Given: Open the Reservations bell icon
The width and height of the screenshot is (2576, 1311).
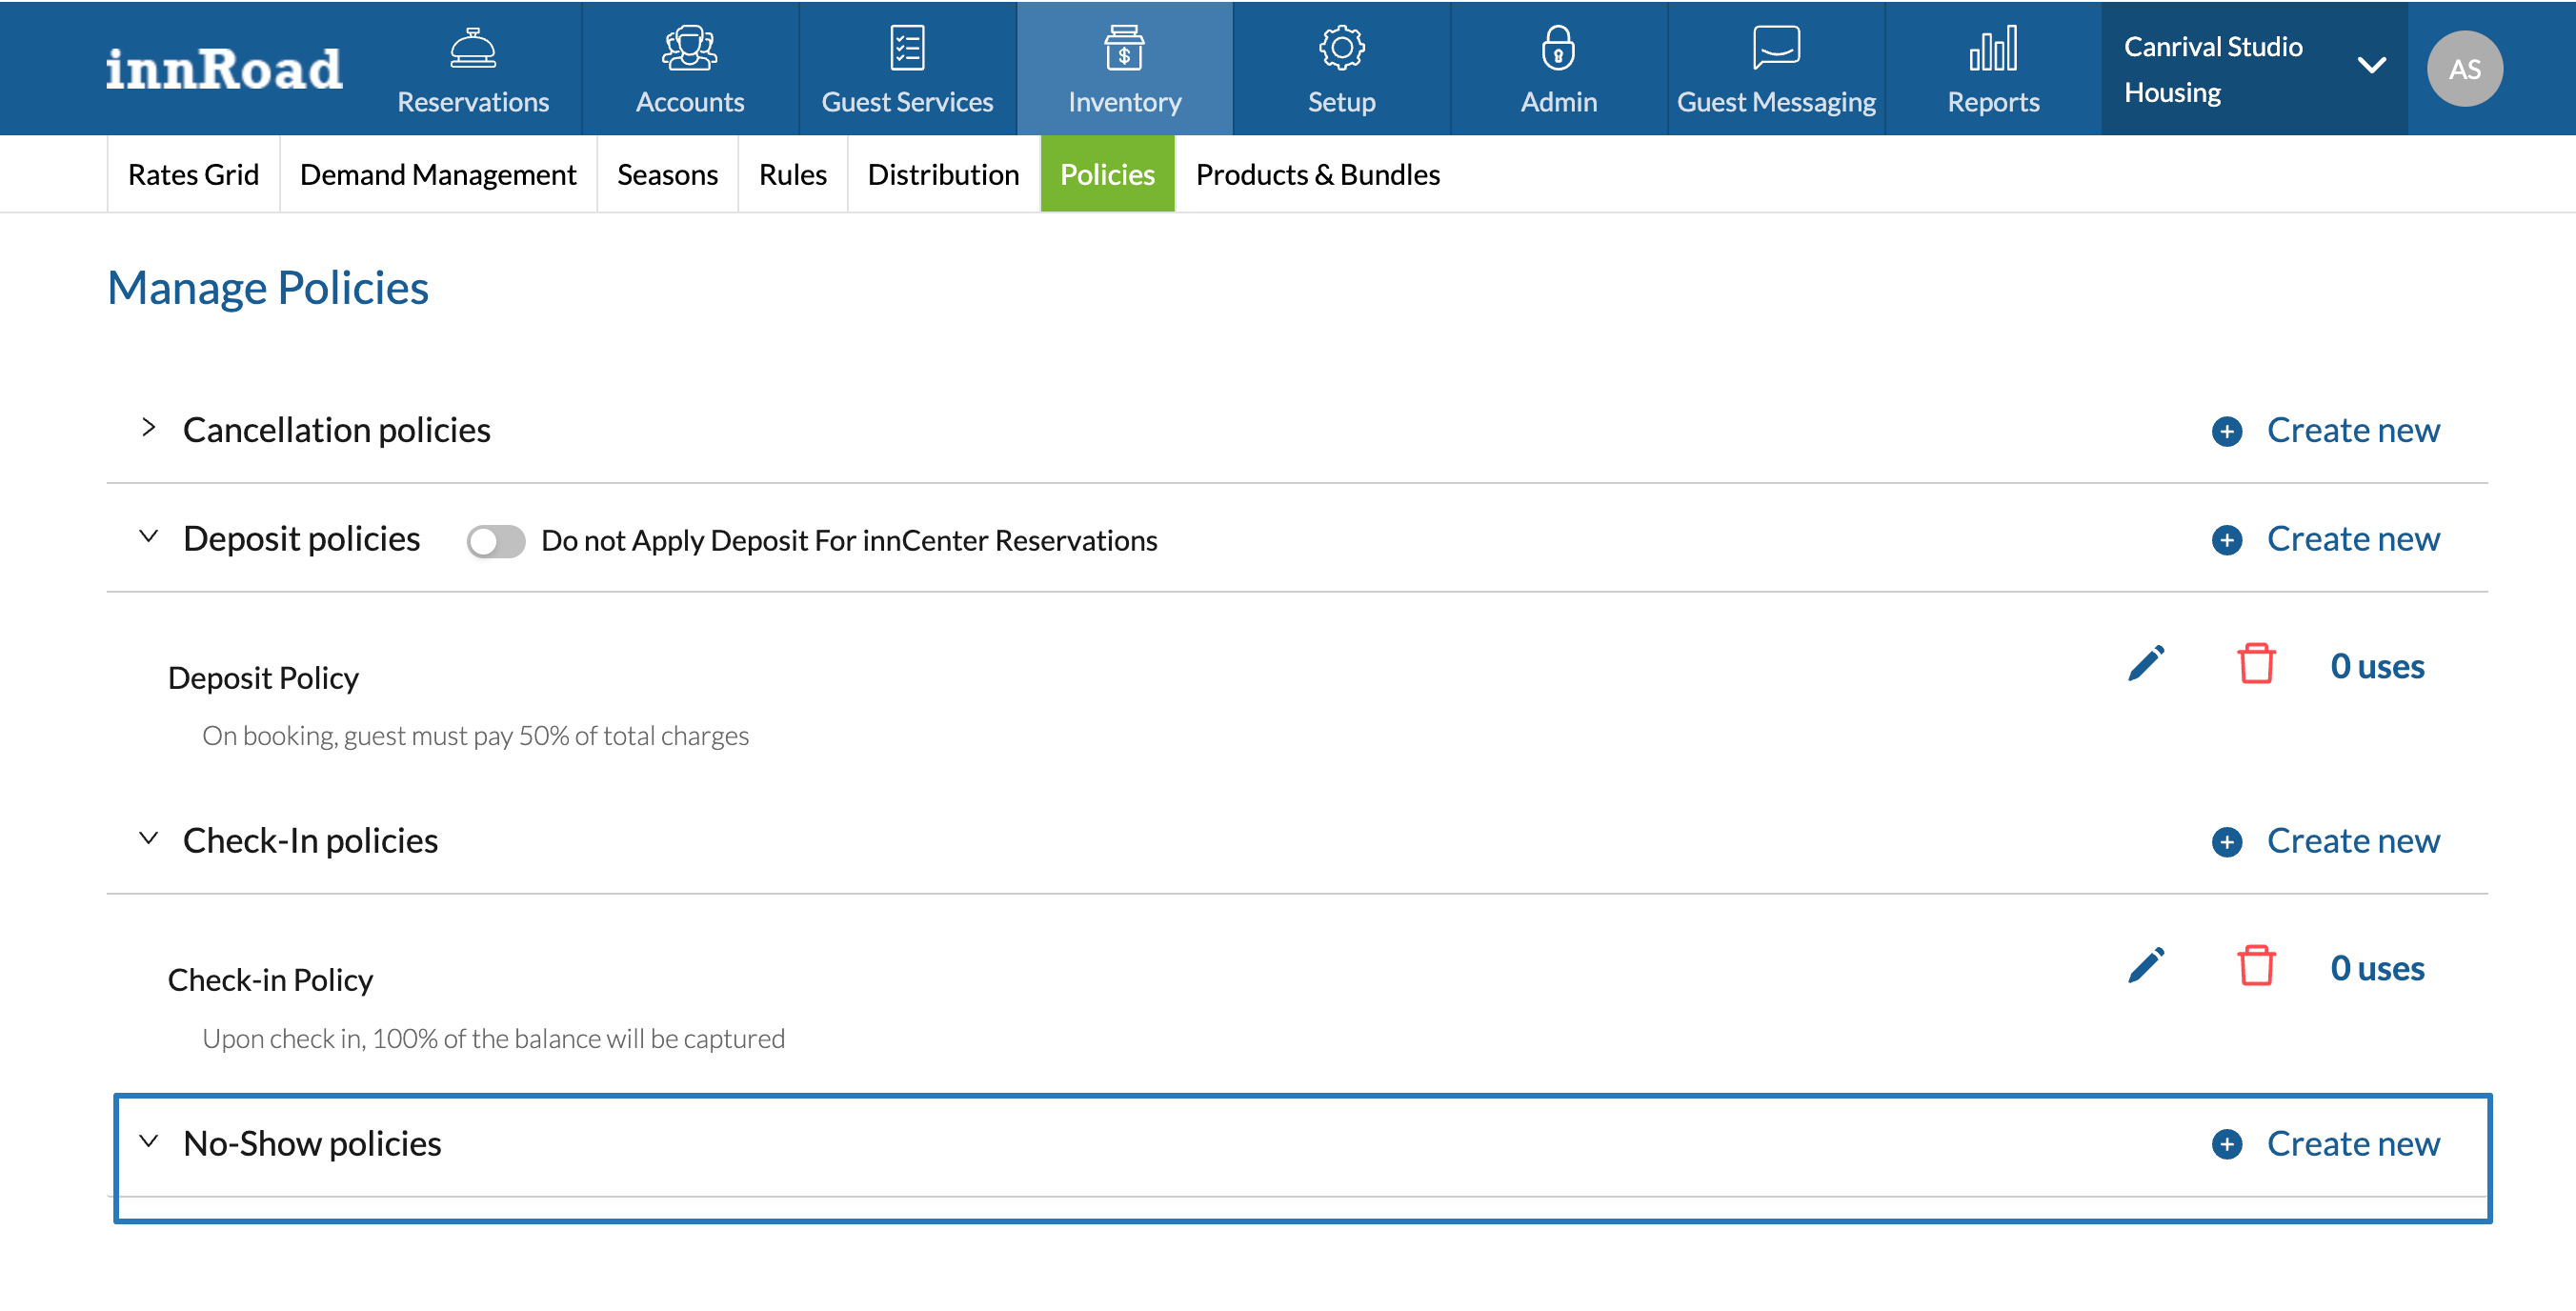Looking at the screenshot, I should tap(472, 48).
